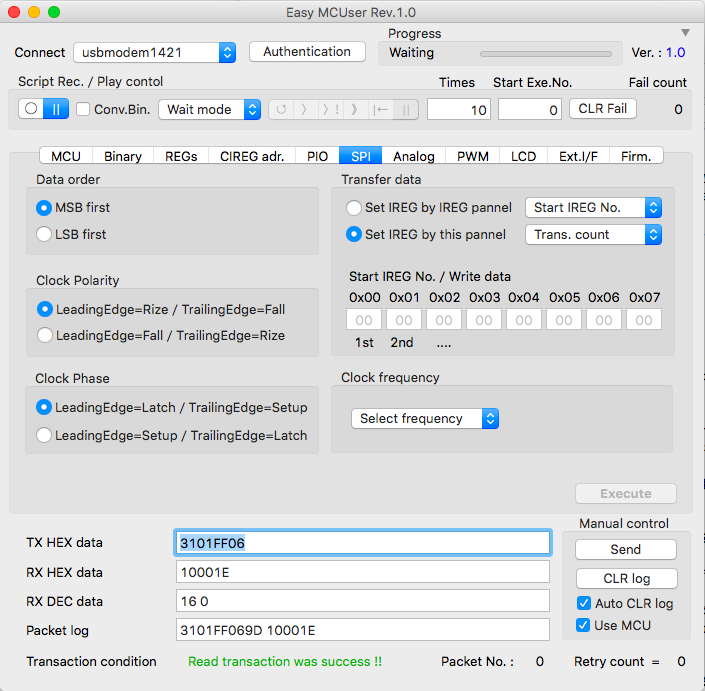This screenshot has width=705, height=691.
Task: Click the blue script pause button
Action: [56, 109]
